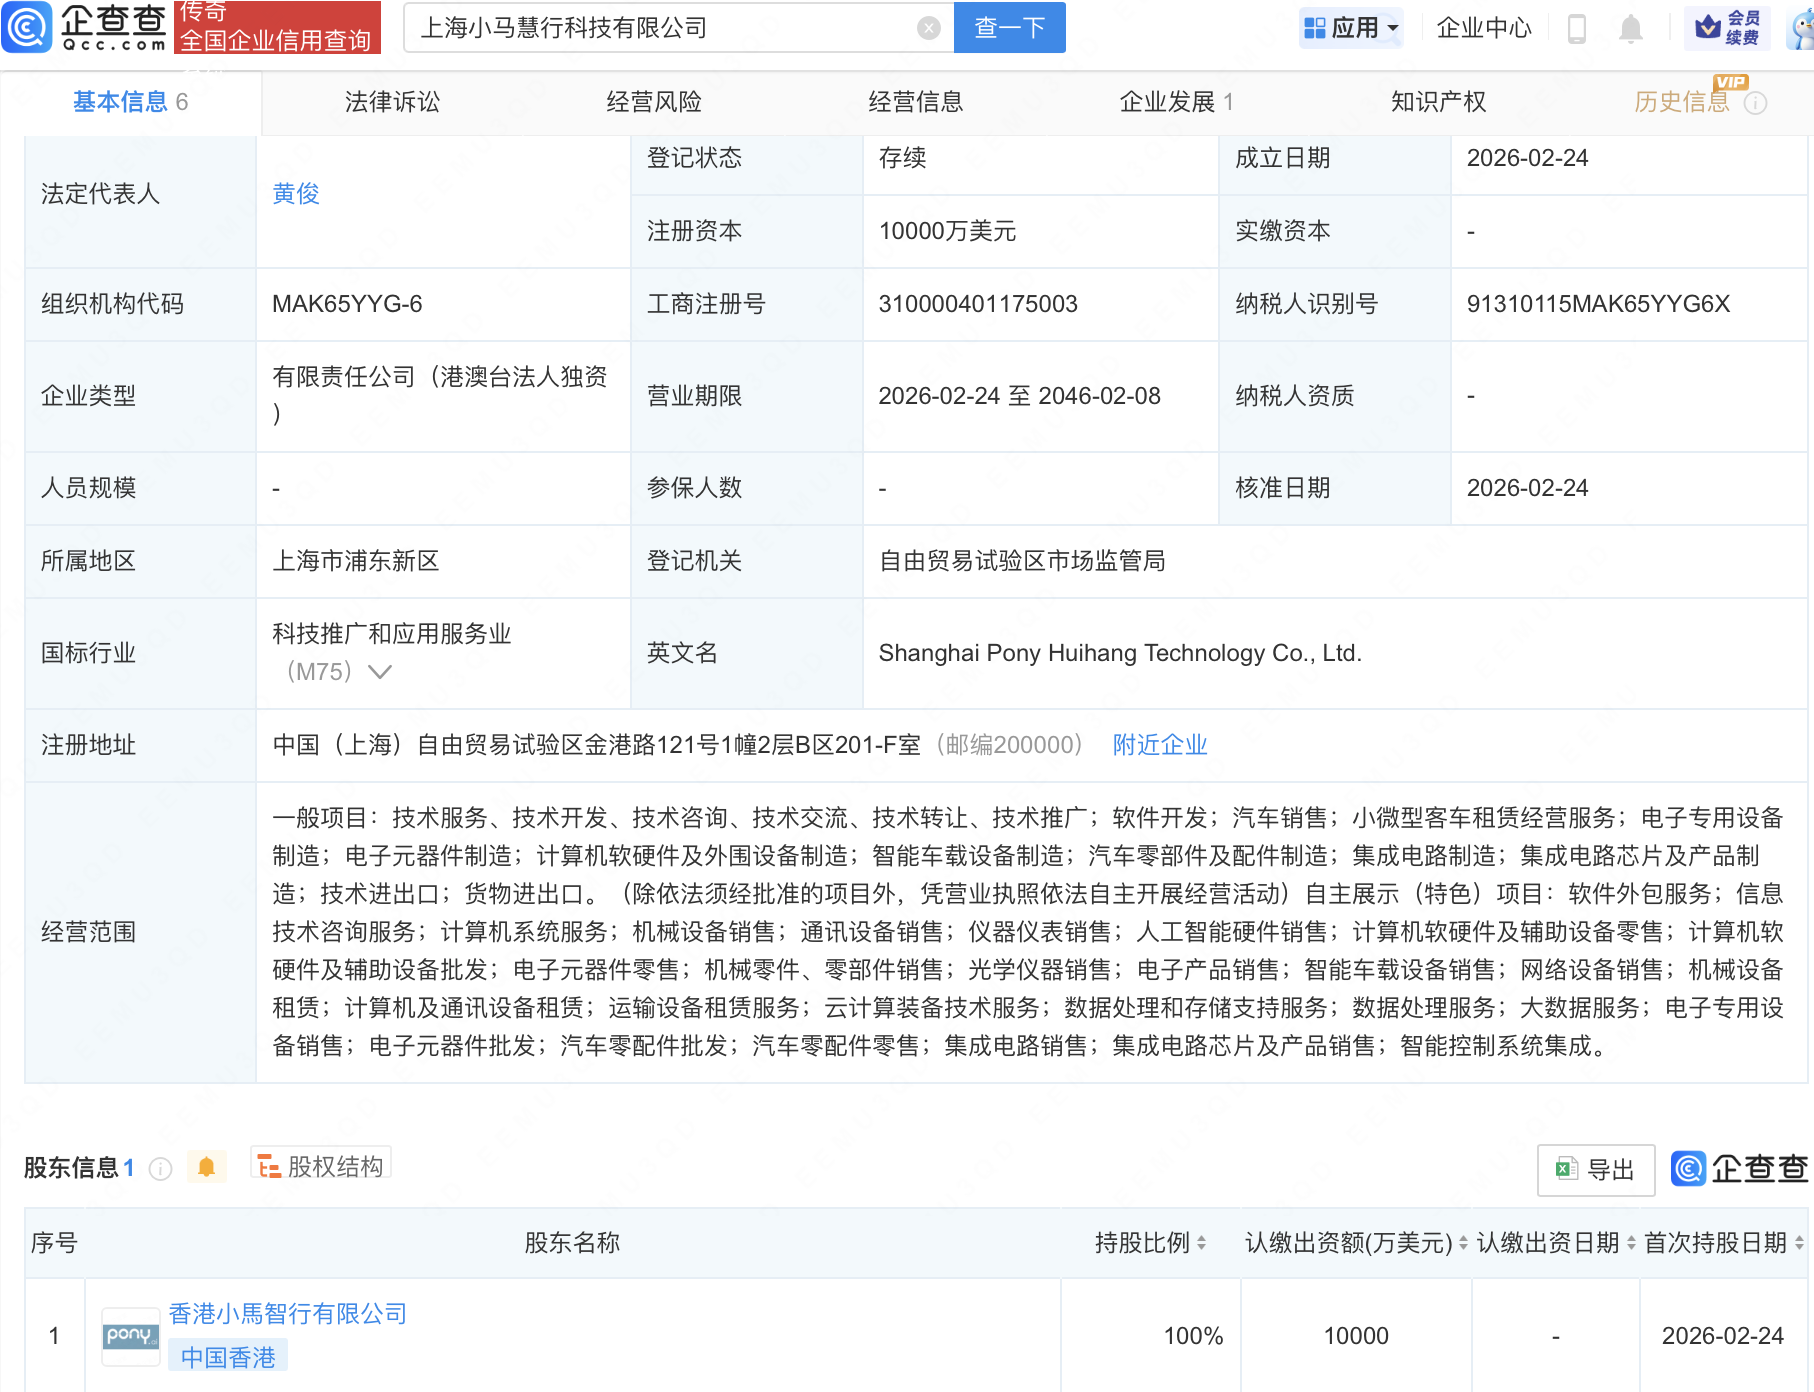The image size is (1814, 1392).
Task: Click the company name search field
Action: click(x=660, y=28)
